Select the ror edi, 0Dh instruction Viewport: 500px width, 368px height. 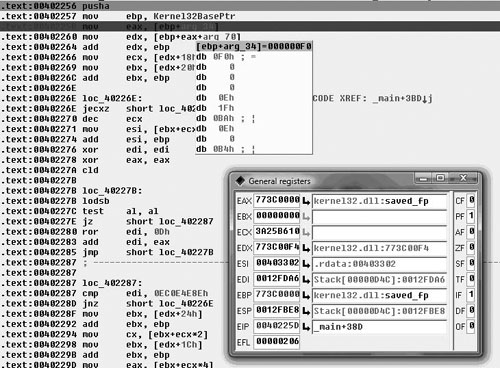coord(126,232)
